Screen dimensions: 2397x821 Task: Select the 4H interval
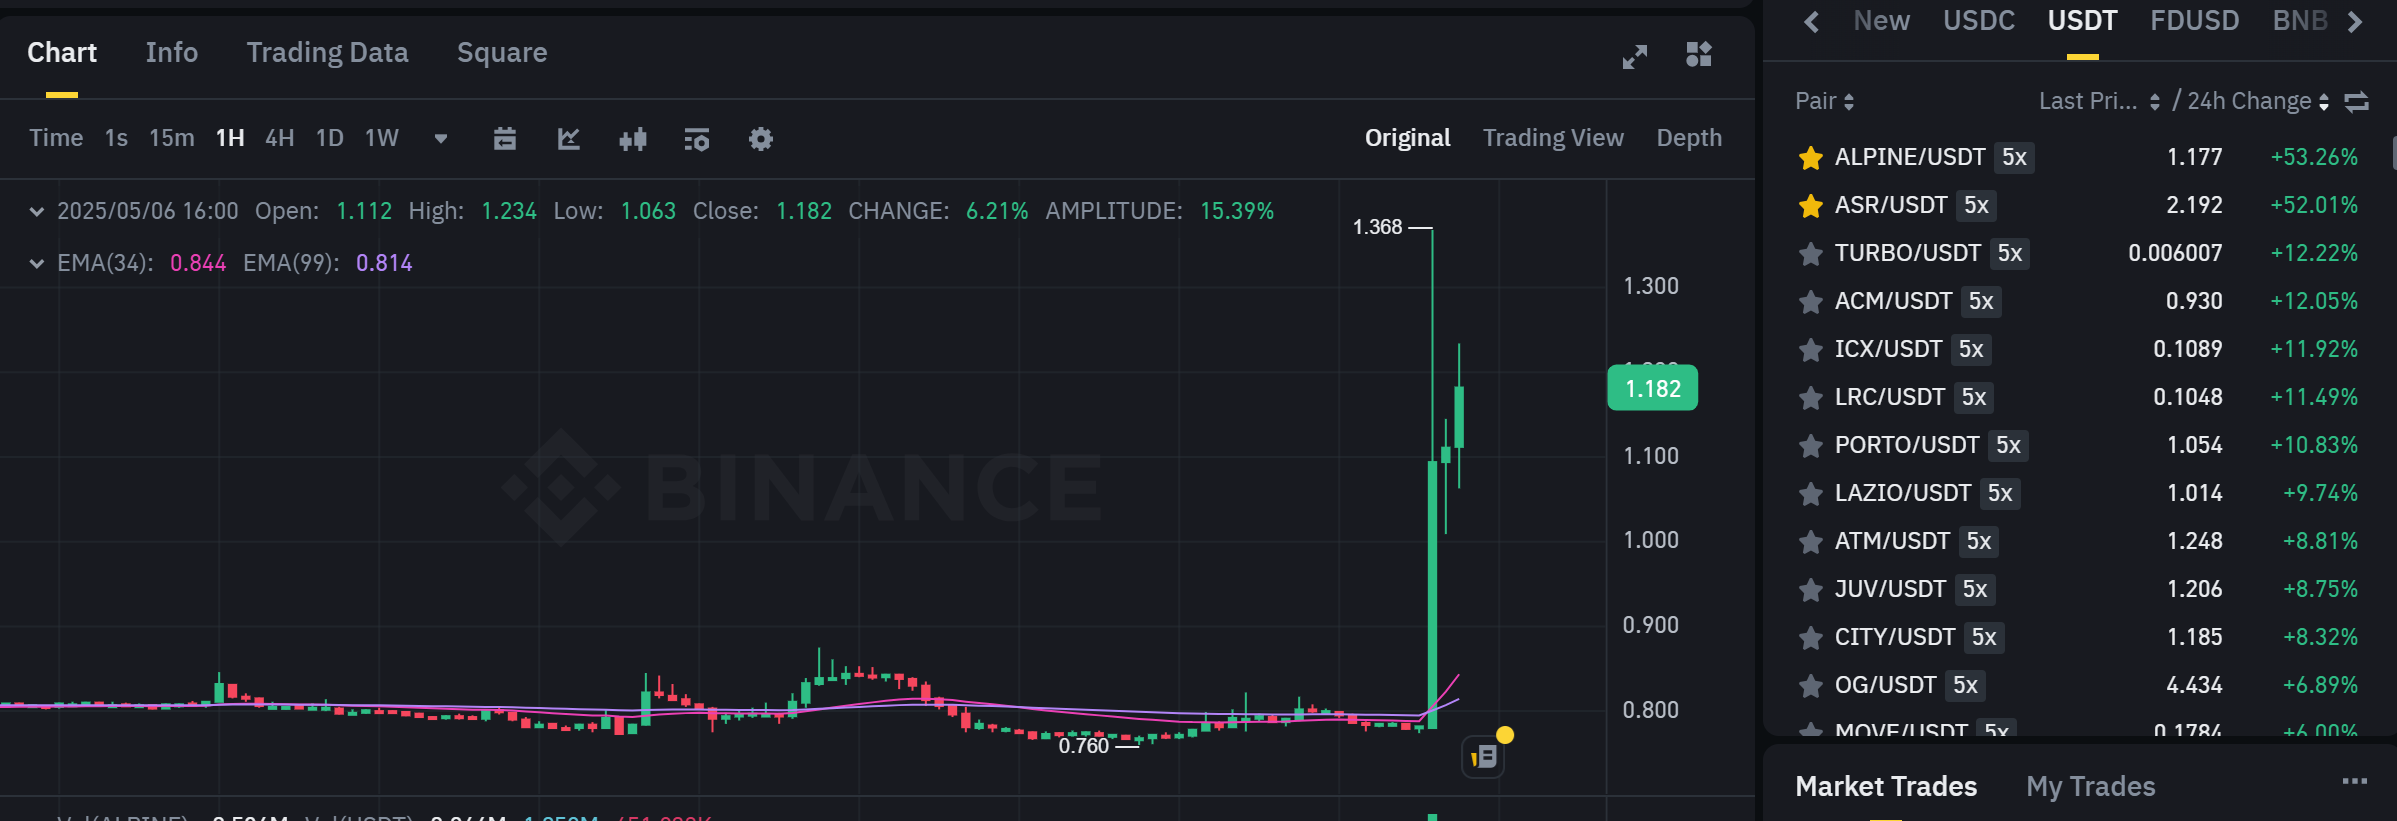click(280, 138)
